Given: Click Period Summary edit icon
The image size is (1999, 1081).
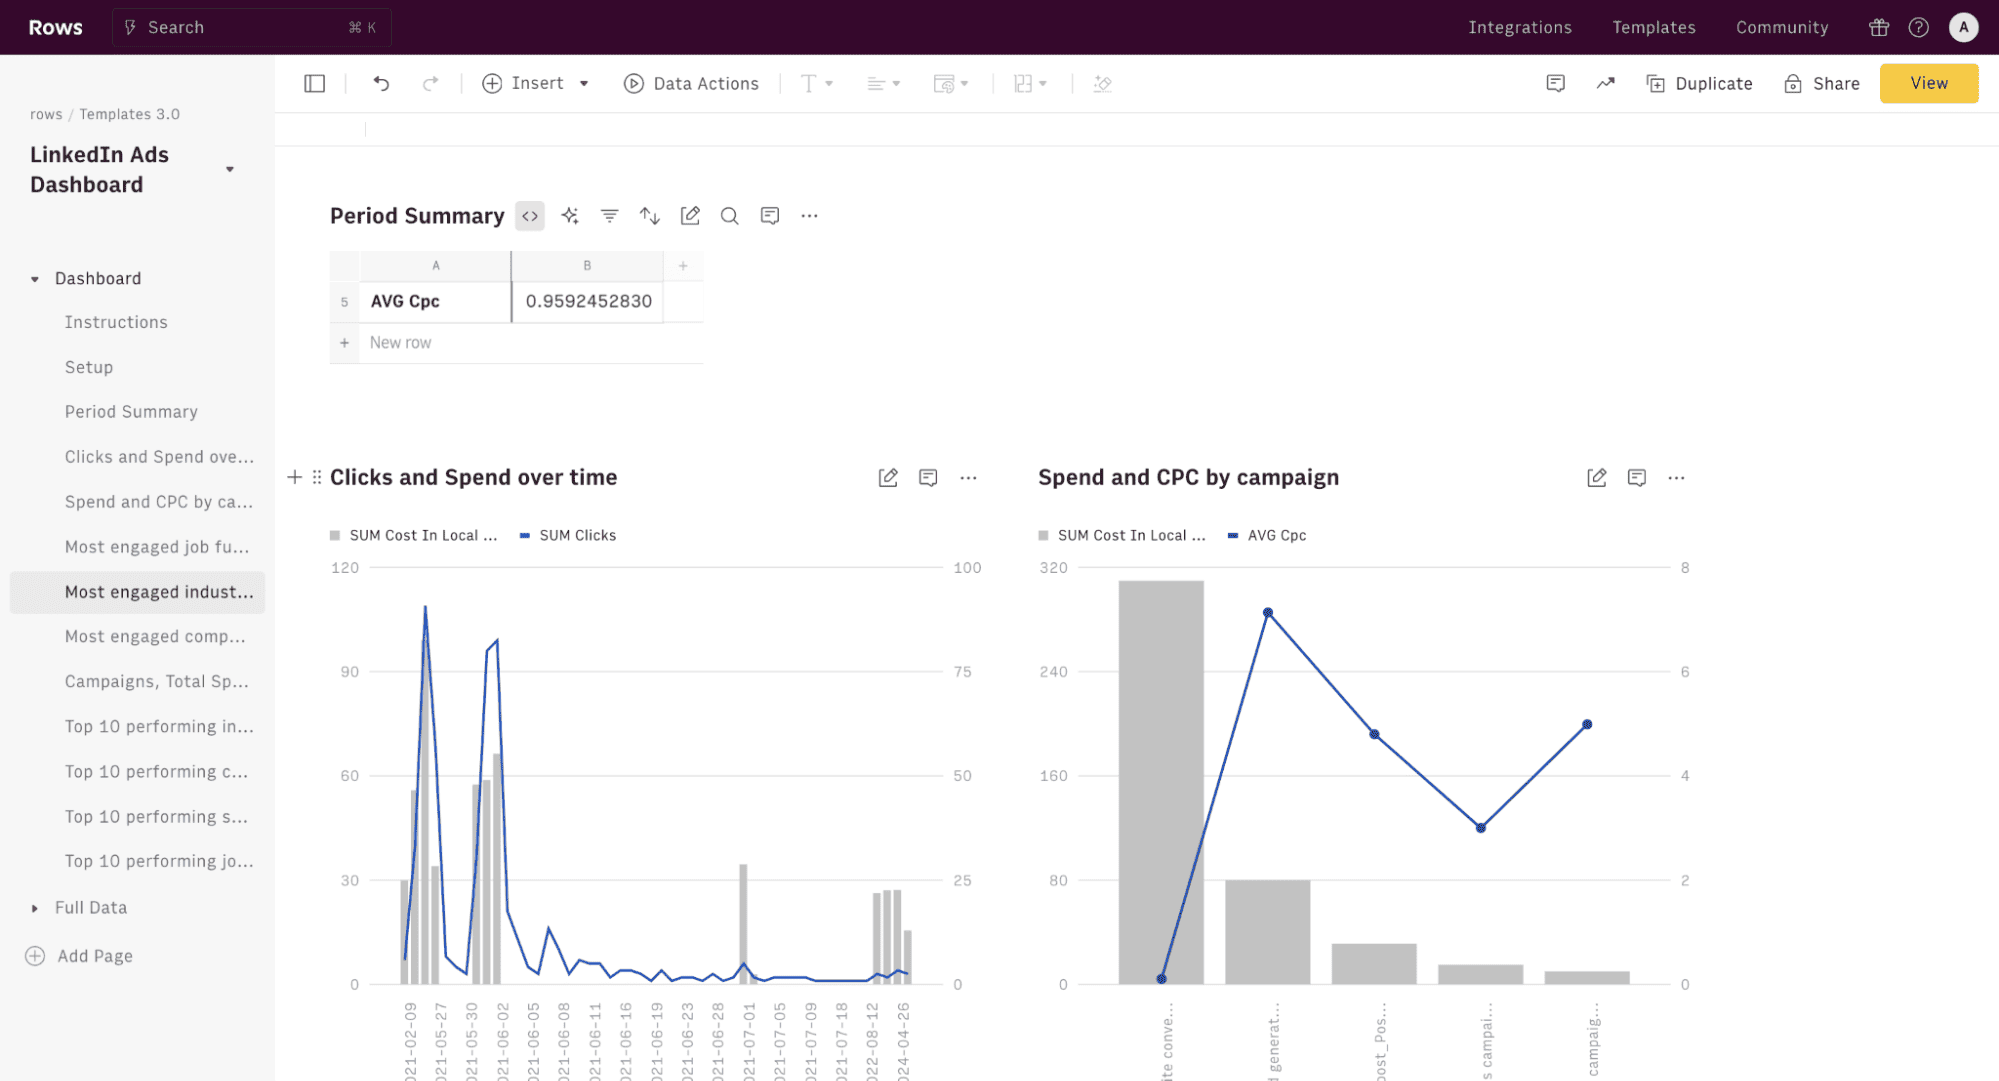Looking at the screenshot, I should tap(690, 216).
